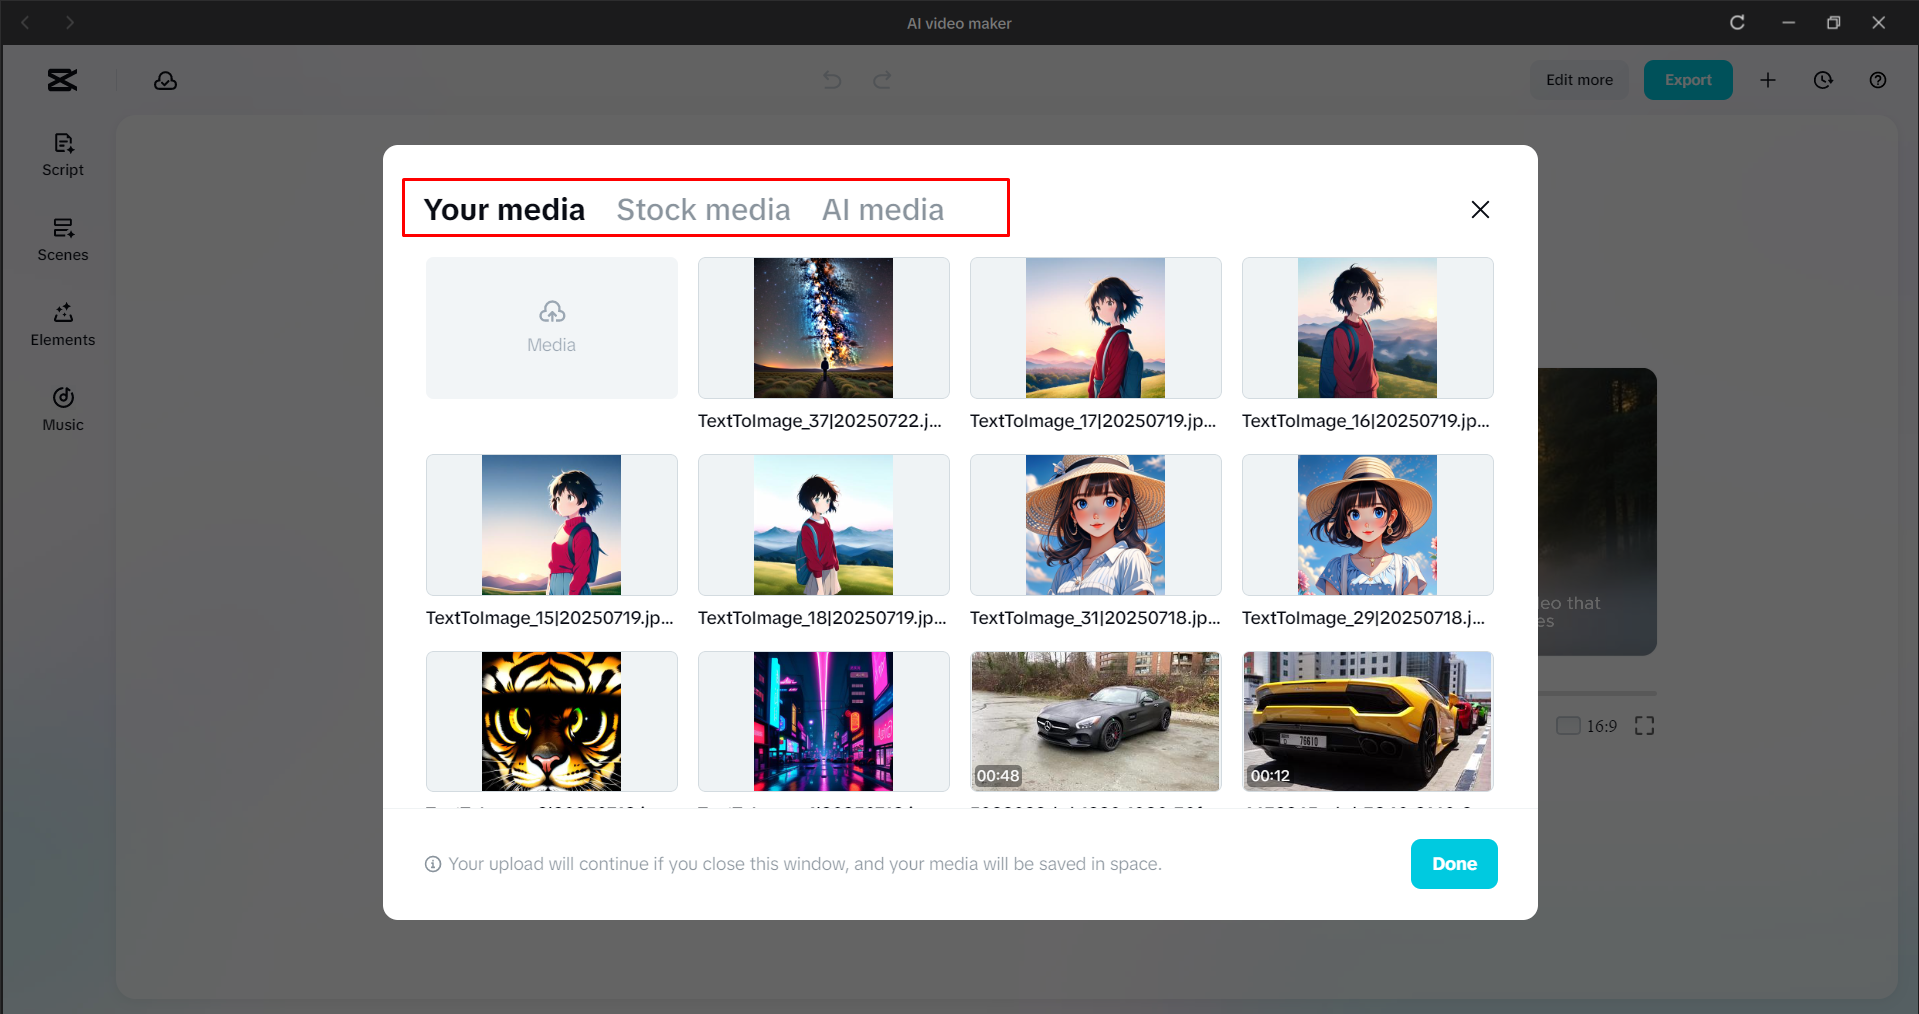Open the Scenes panel
The height and width of the screenshot is (1014, 1919).
coord(62,240)
